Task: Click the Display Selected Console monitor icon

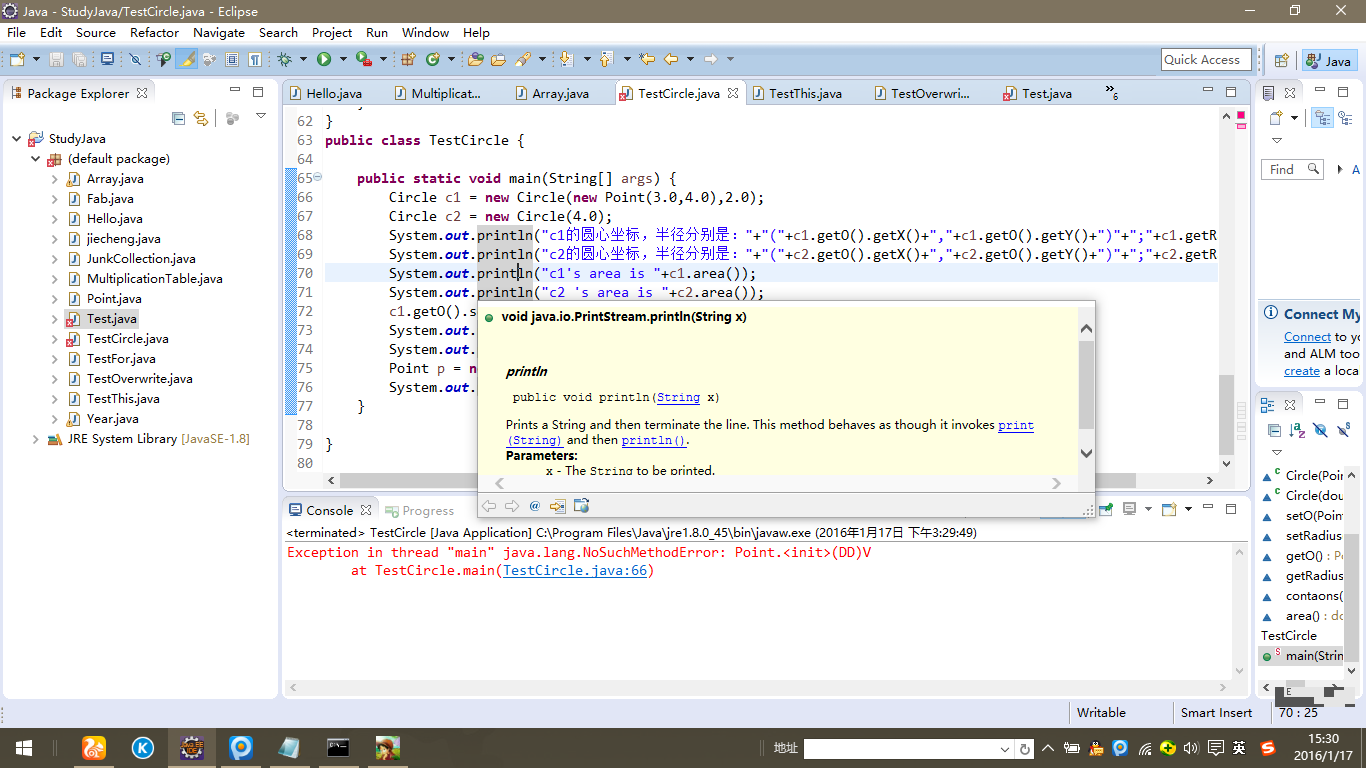Action: point(1130,509)
